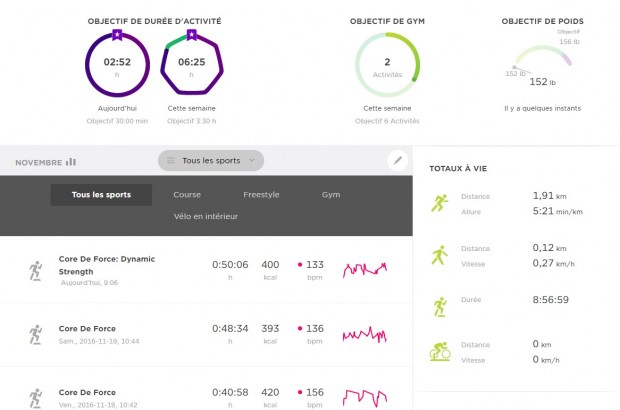Open the Tous les sports dropdown
Screen dimensions: 620x410
coord(211,160)
